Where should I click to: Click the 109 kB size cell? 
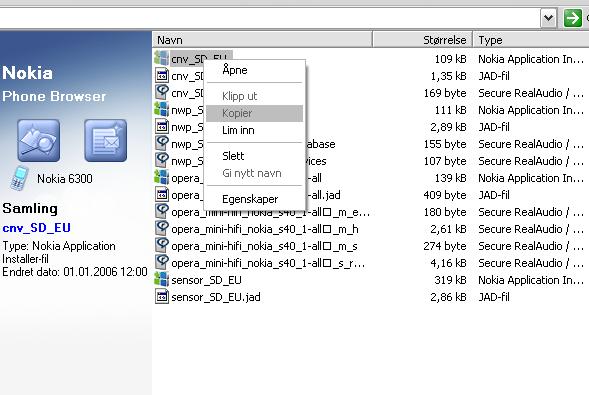tap(450, 59)
